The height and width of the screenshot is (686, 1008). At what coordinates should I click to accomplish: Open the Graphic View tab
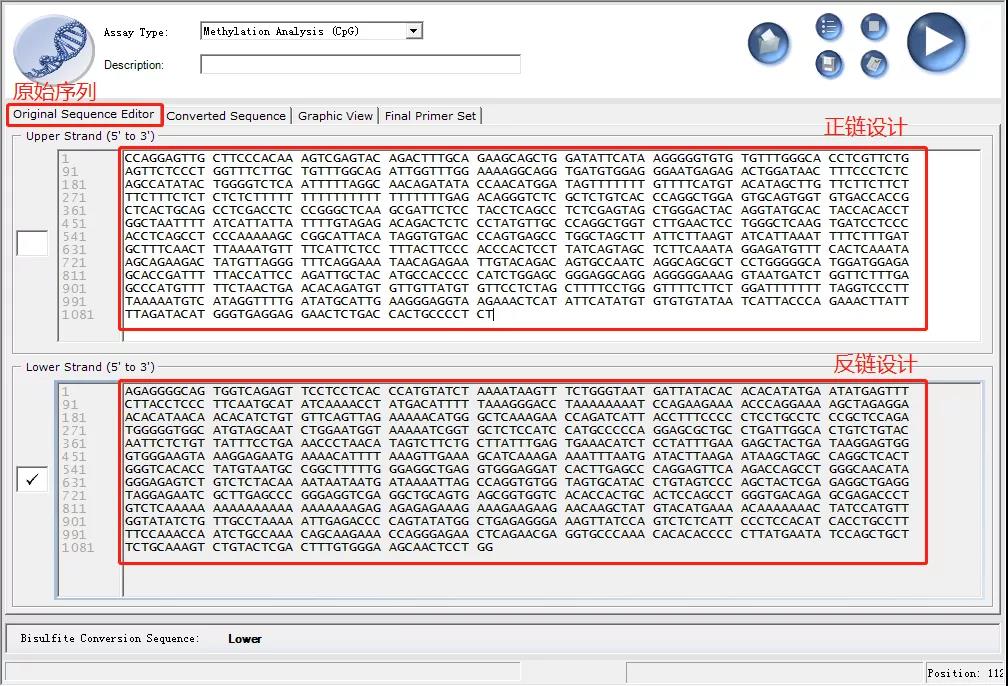pos(335,116)
